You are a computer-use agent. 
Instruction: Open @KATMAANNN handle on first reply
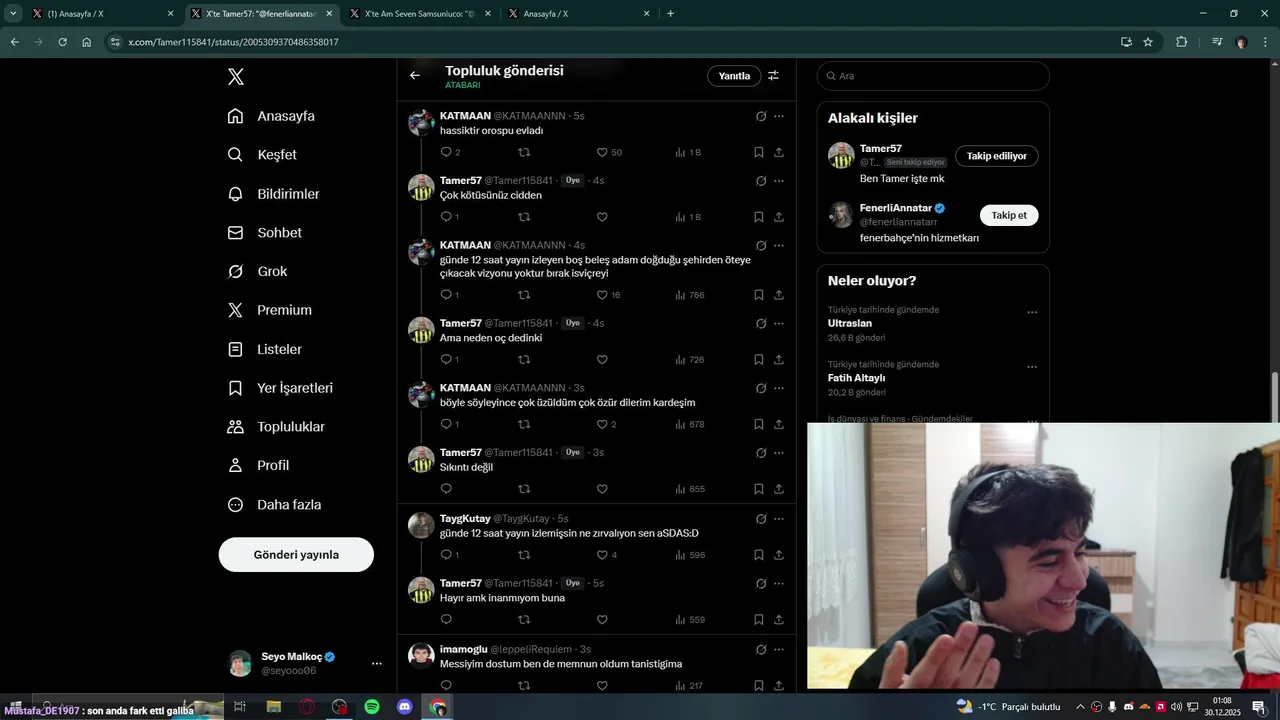[529, 116]
